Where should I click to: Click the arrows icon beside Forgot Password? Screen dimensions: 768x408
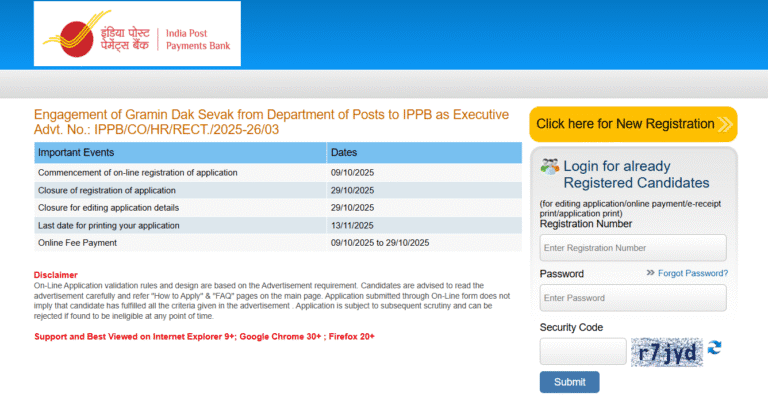click(x=650, y=273)
